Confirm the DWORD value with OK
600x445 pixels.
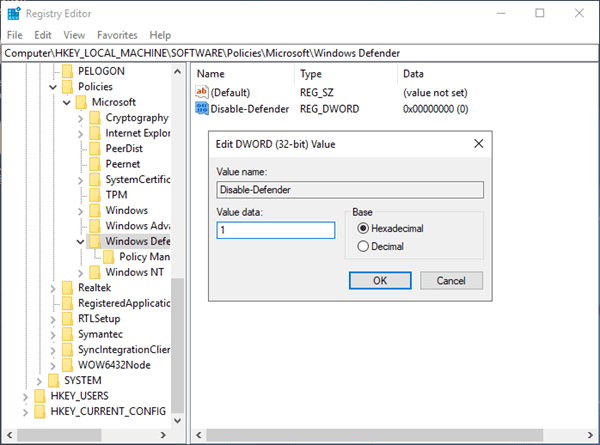[x=380, y=280]
